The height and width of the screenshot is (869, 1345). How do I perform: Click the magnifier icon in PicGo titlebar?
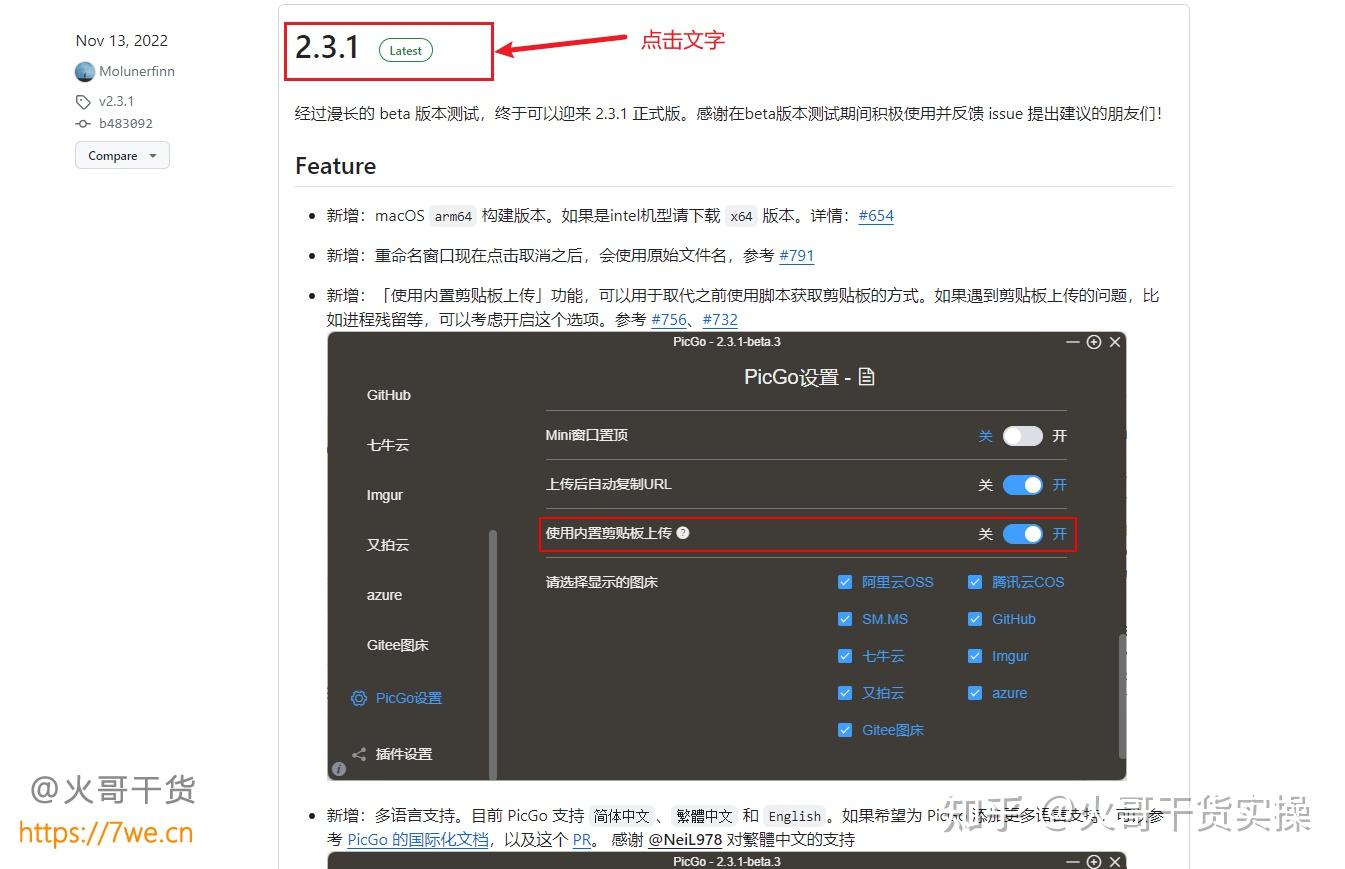point(1093,342)
